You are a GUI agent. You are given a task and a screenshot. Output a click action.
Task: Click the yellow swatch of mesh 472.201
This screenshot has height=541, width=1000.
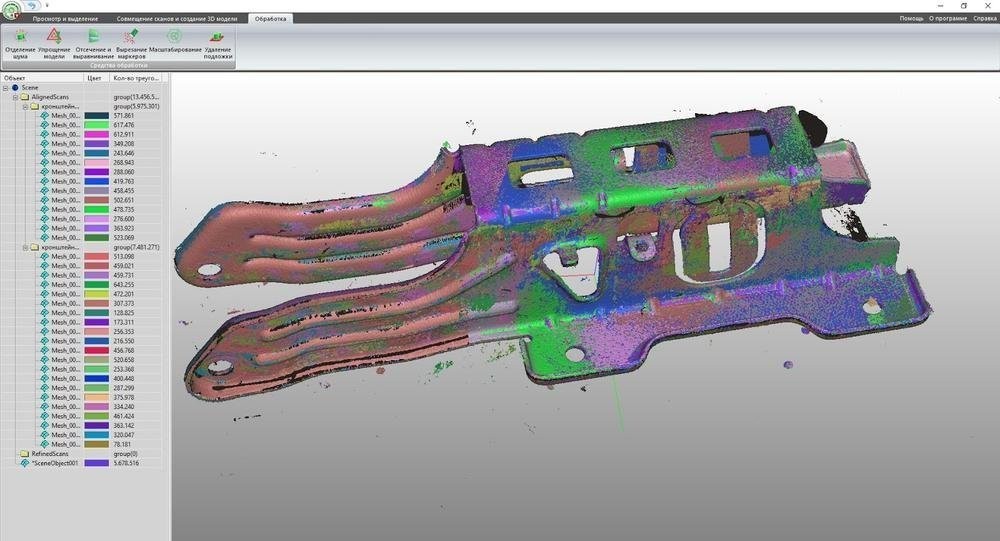[97, 294]
